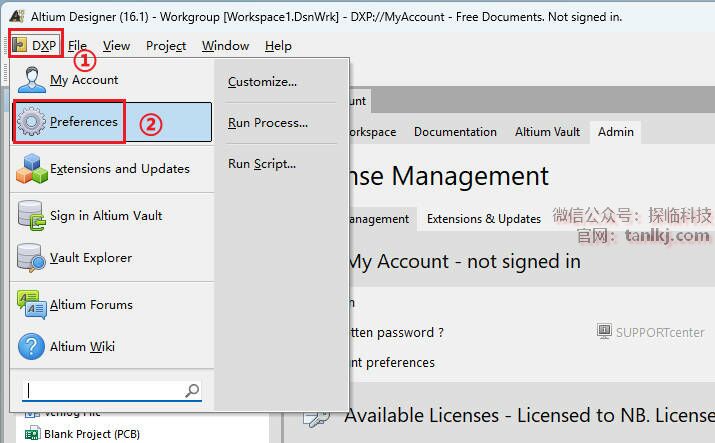
Task: Click the Extensions and Updates cubes icon
Action: (31, 169)
